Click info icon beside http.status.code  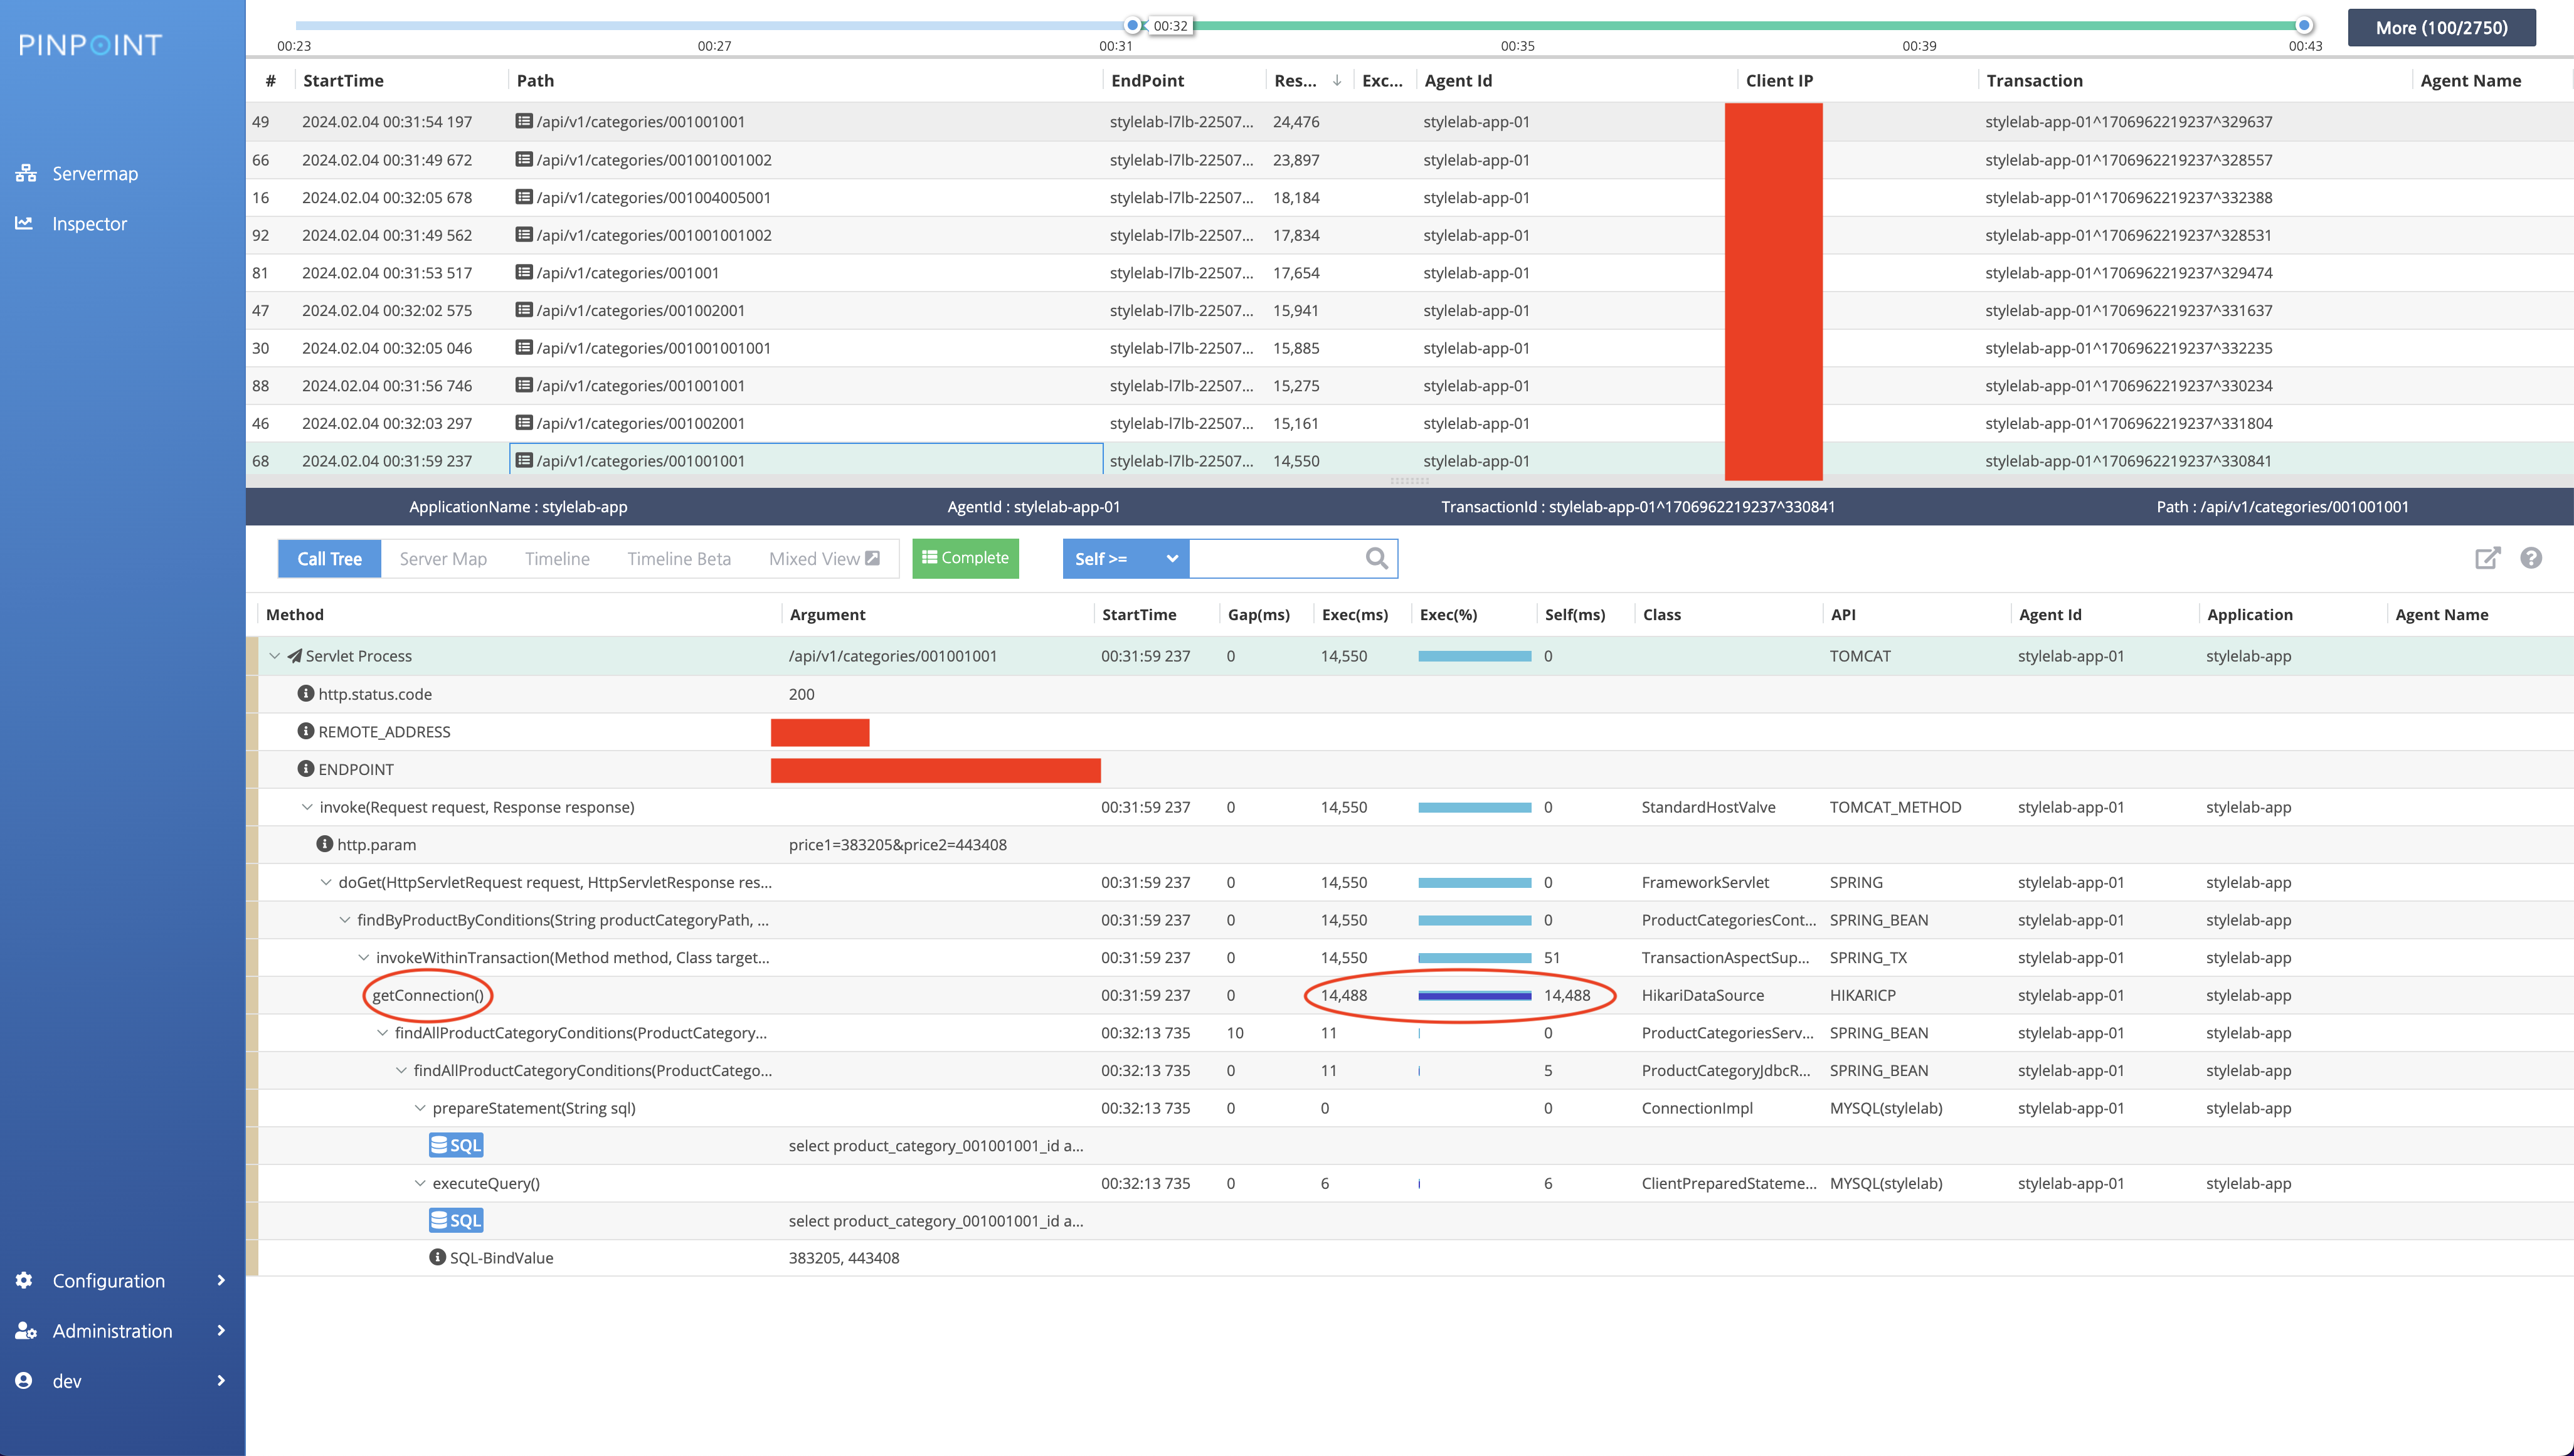306,693
